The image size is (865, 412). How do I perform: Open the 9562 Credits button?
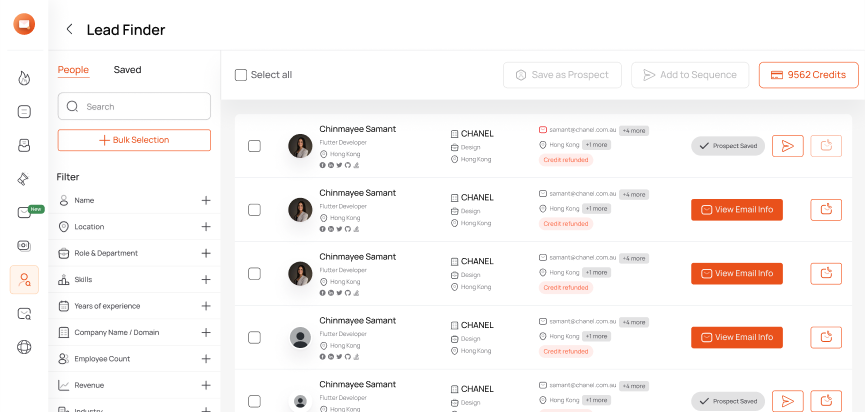point(808,75)
